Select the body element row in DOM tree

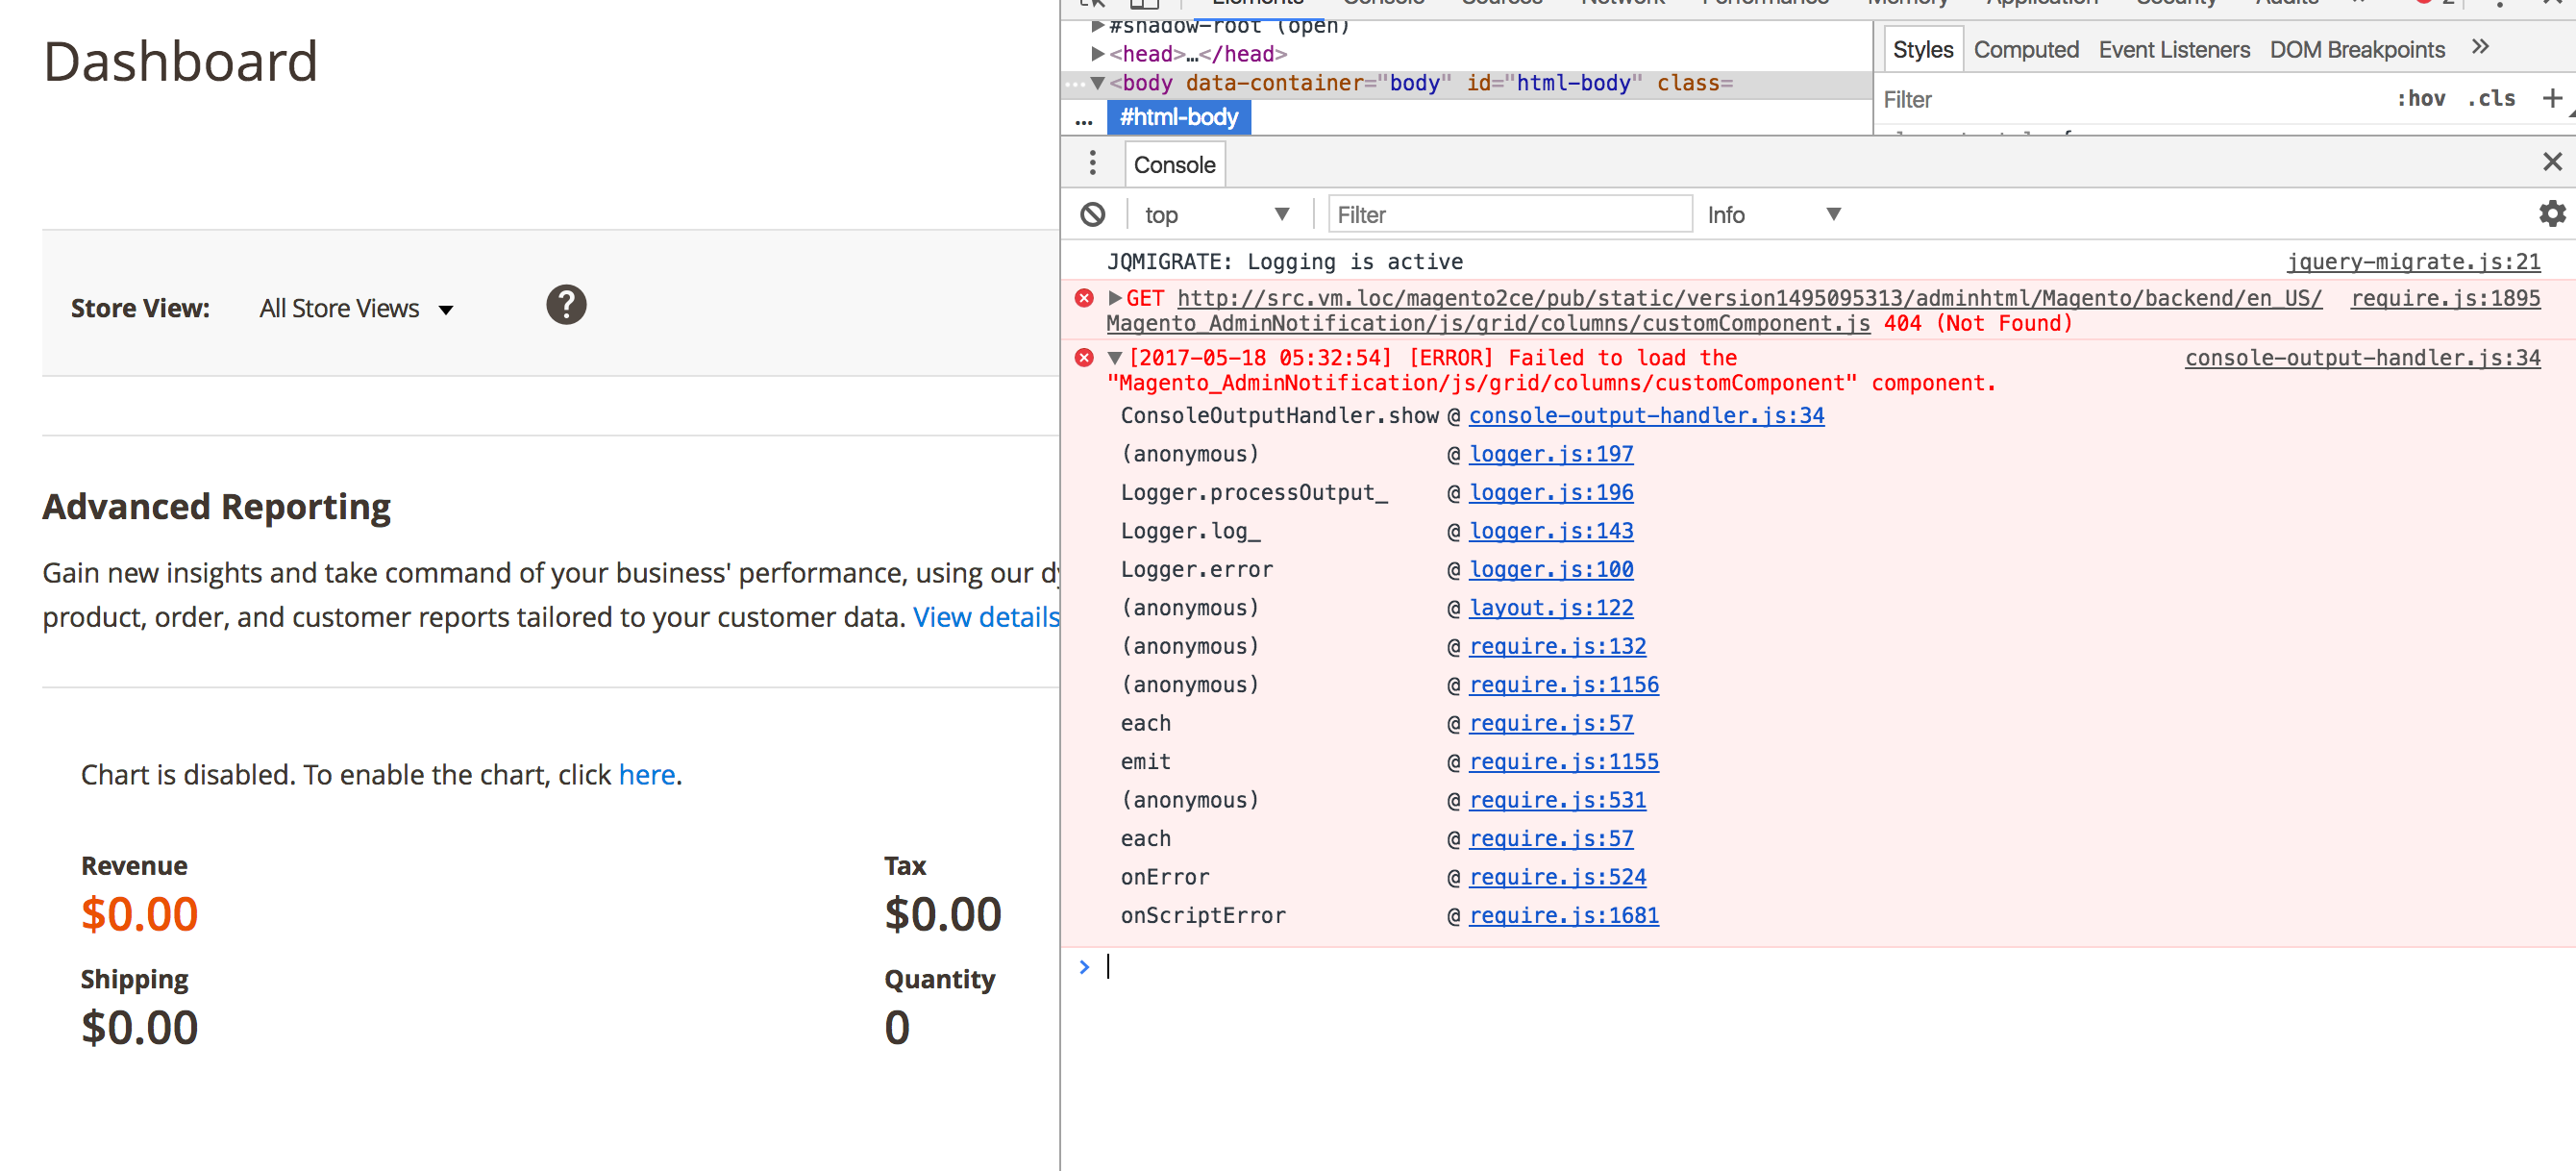1466,83
